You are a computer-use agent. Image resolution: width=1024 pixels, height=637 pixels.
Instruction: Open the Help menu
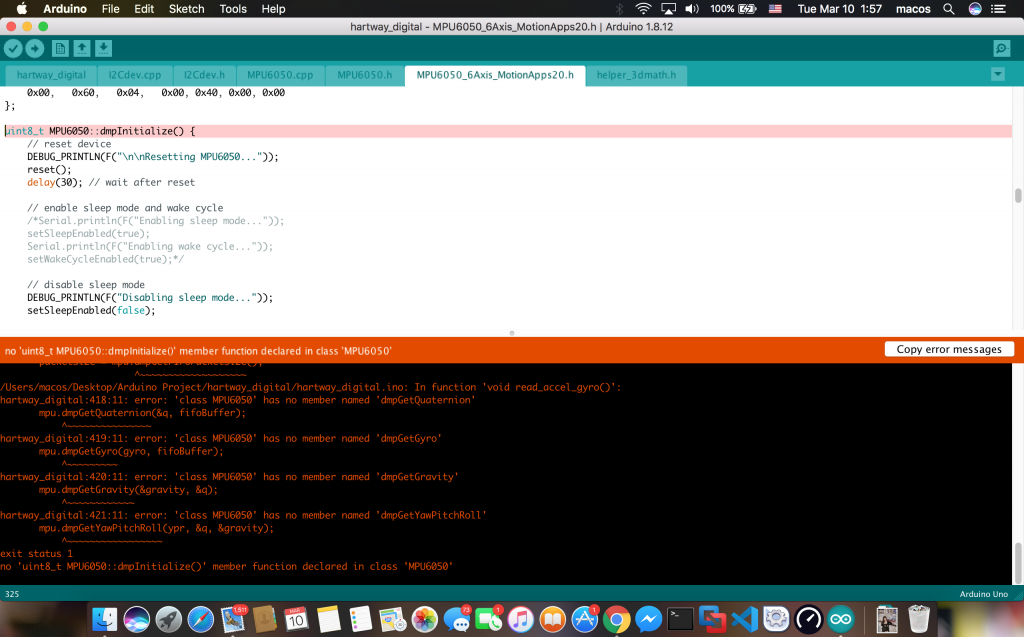click(x=273, y=8)
